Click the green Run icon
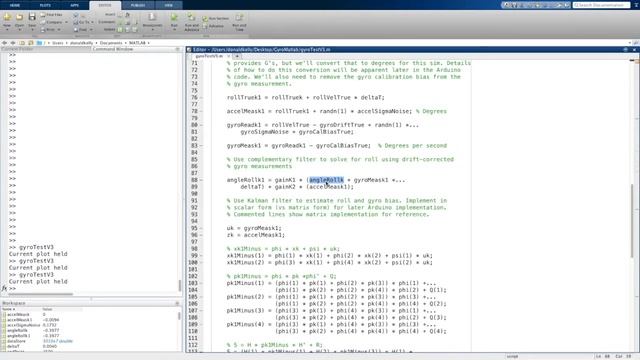640x360 pixels. [x=174, y=17]
